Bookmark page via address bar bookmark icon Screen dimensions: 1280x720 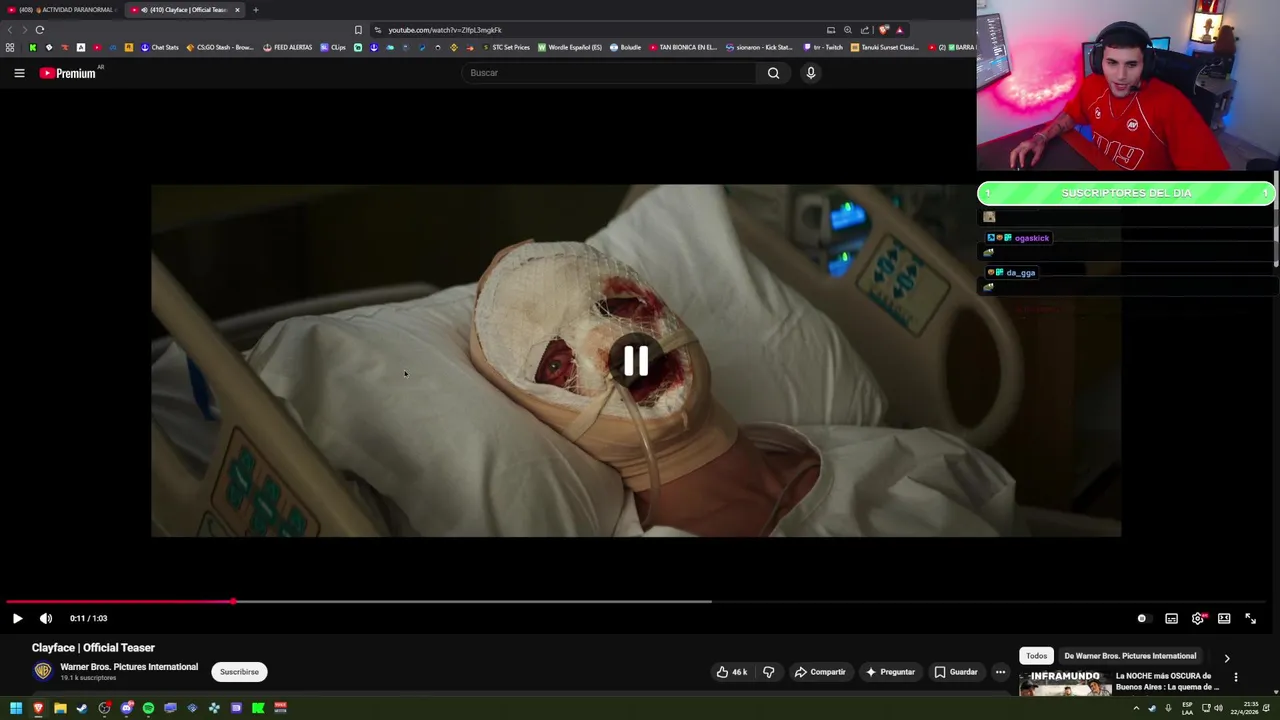click(358, 30)
